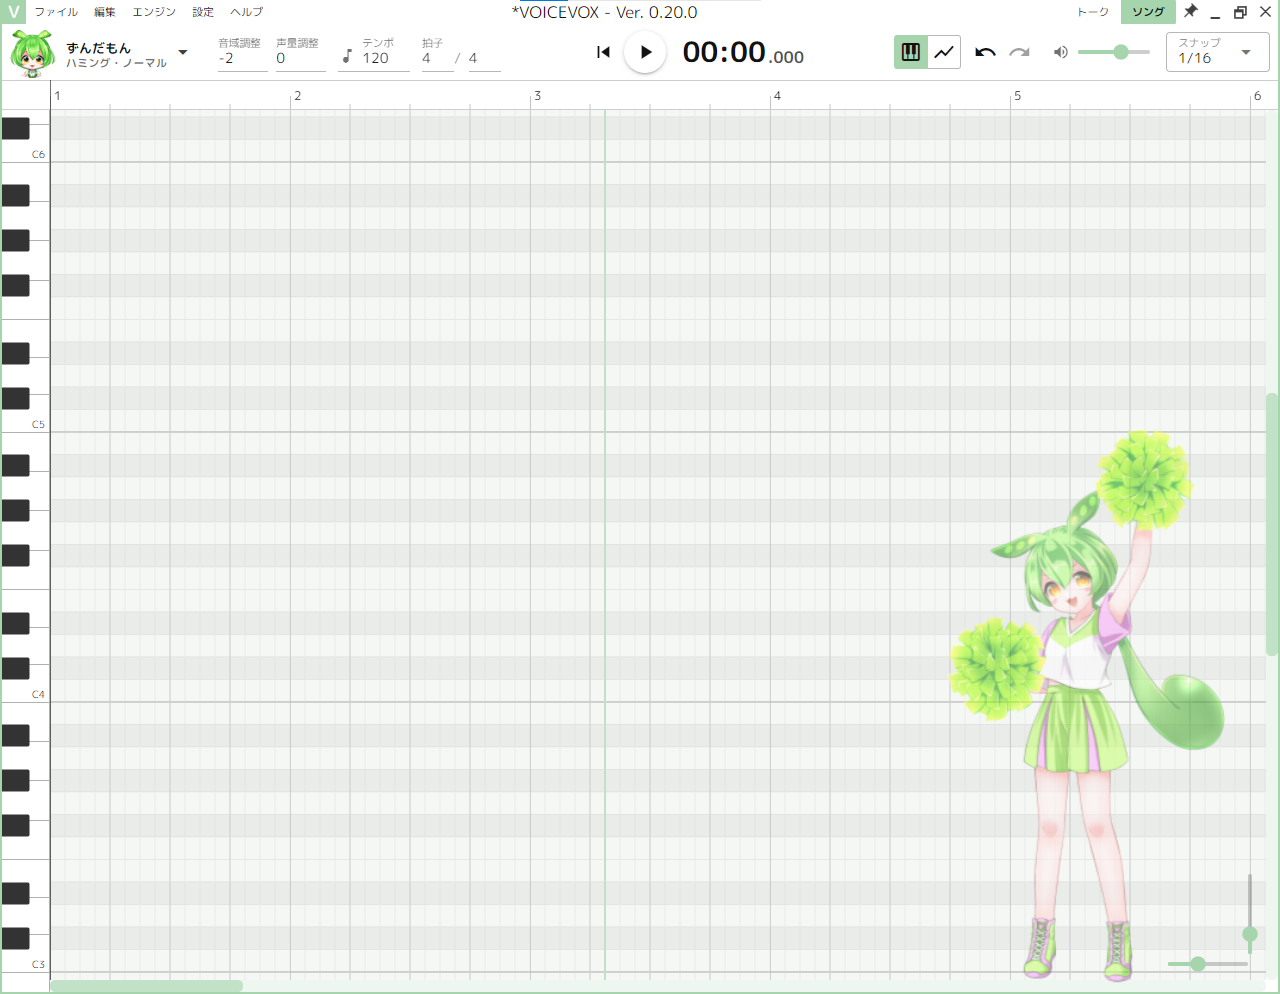Viewport: 1280px width, 994px height.
Task: Click the 拍子 numerator field
Action: click(x=437, y=59)
